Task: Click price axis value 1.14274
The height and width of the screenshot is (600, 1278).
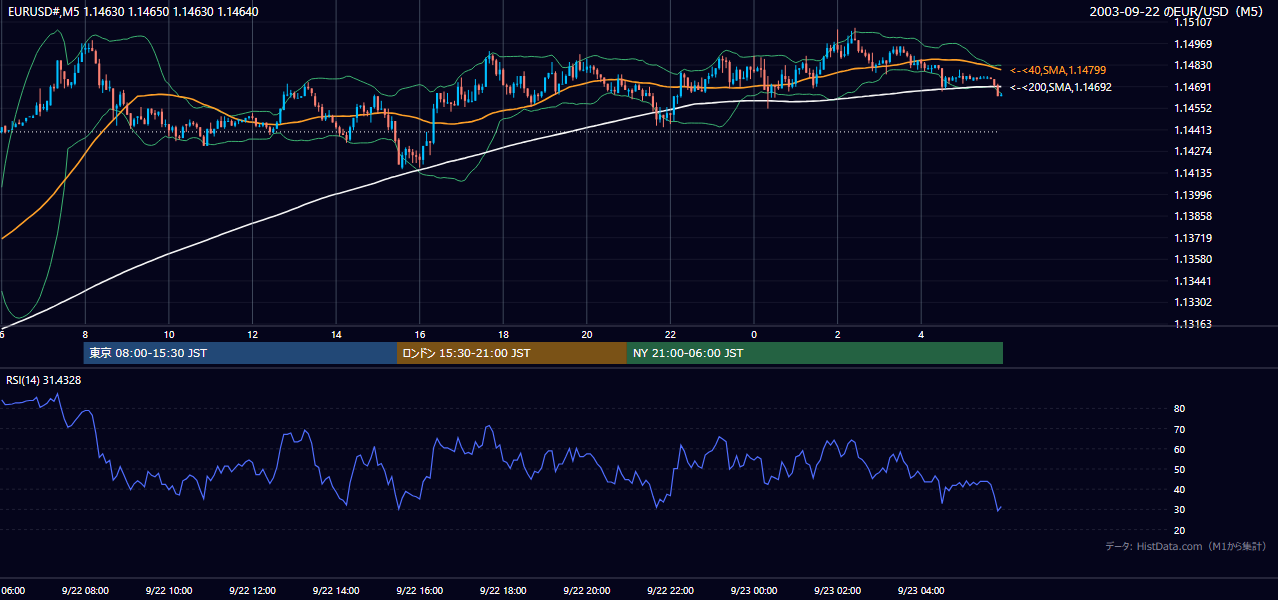Action: 1194,151
